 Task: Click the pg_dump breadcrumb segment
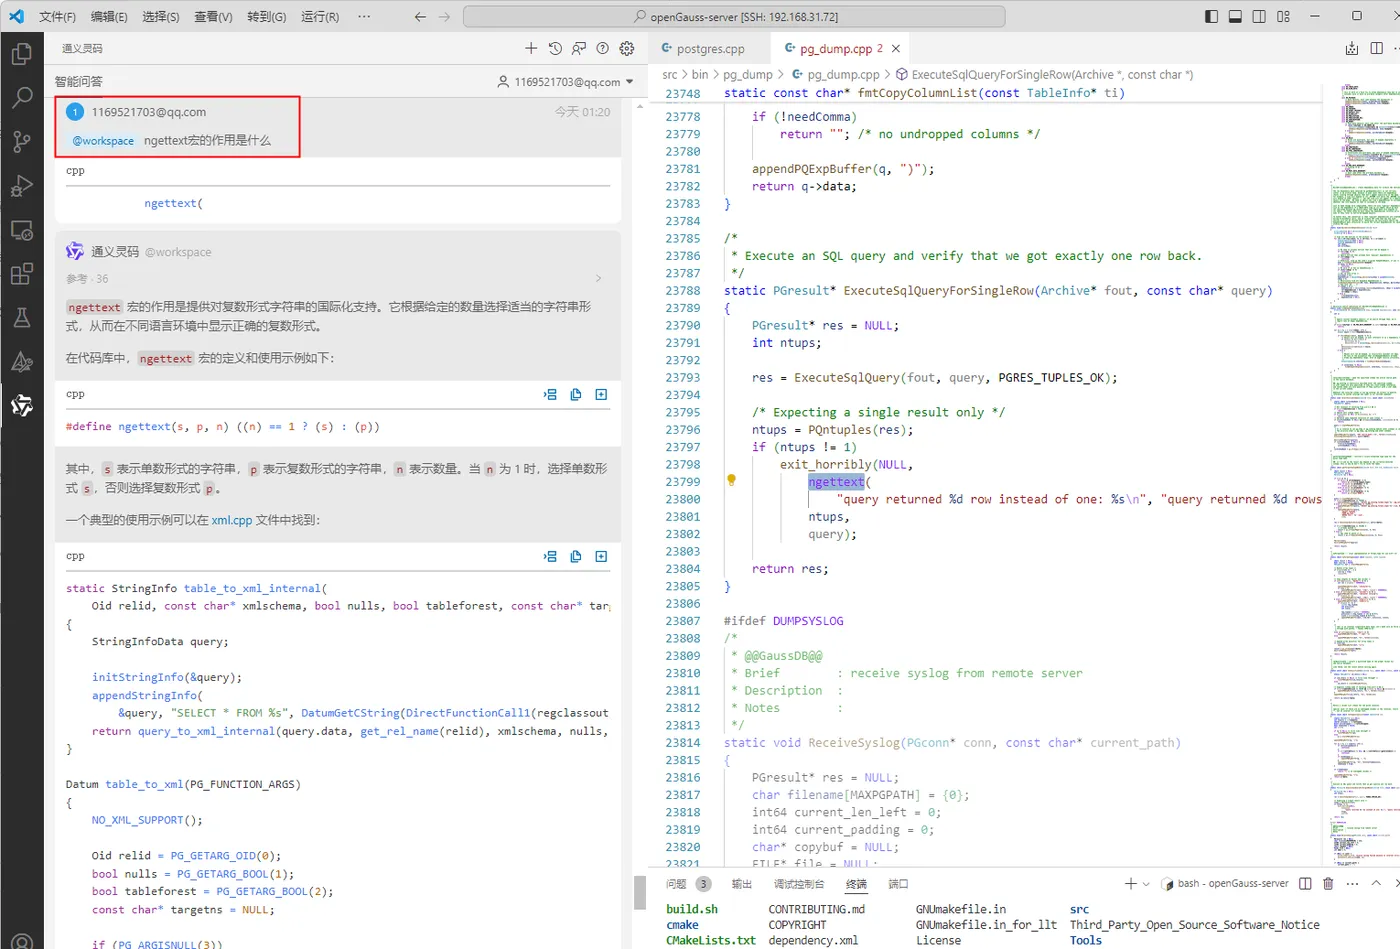click(748, 74)
